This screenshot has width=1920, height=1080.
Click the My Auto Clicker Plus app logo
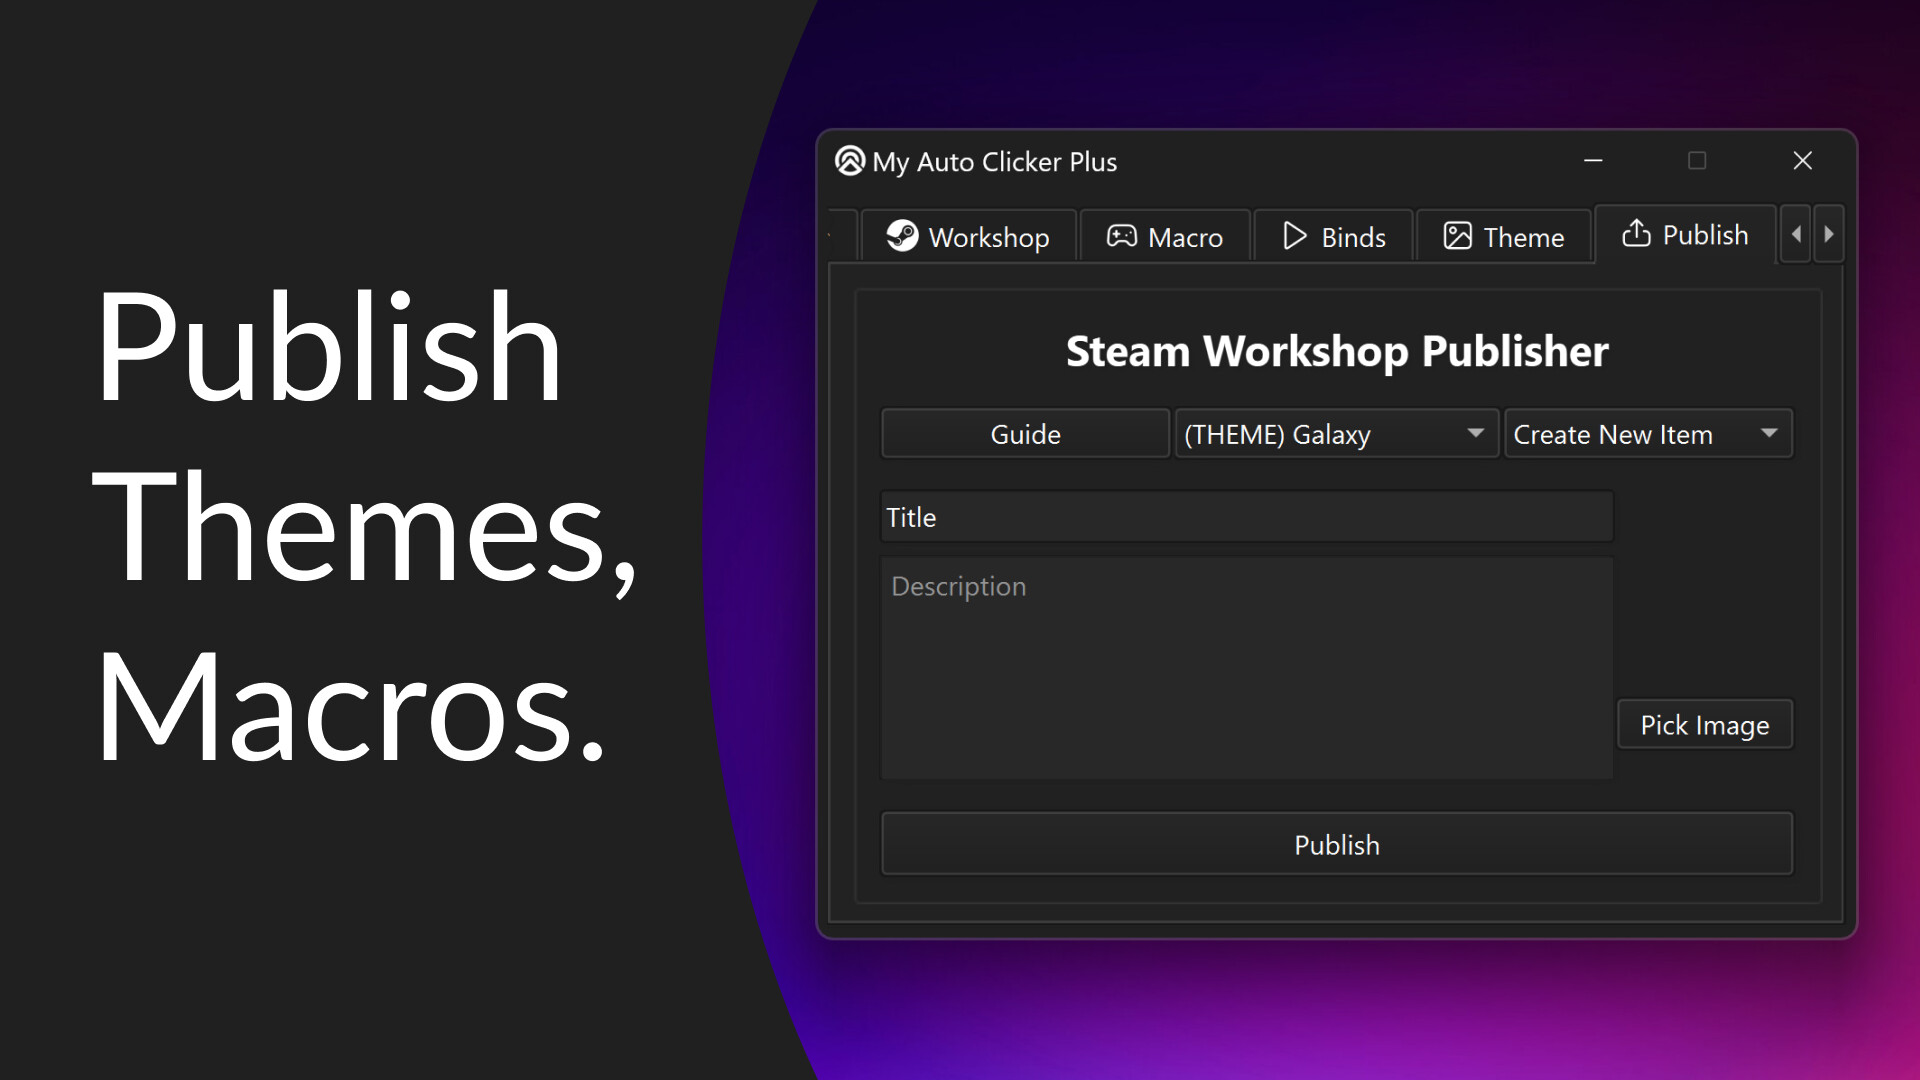(x=850, y=161)
